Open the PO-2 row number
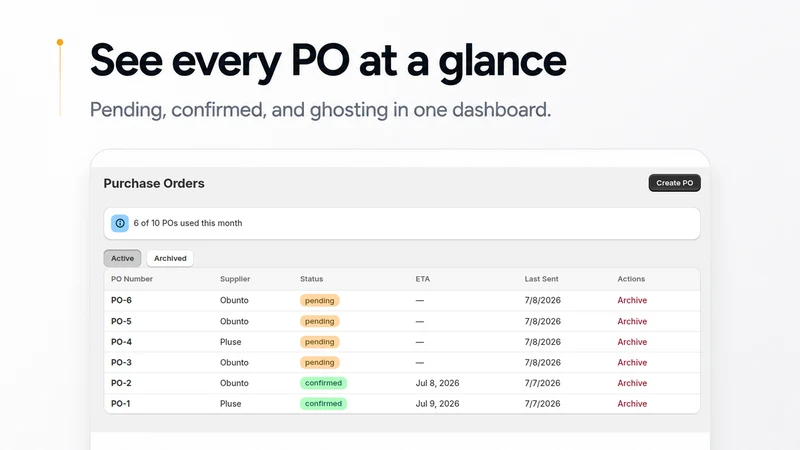 [121, 383]
